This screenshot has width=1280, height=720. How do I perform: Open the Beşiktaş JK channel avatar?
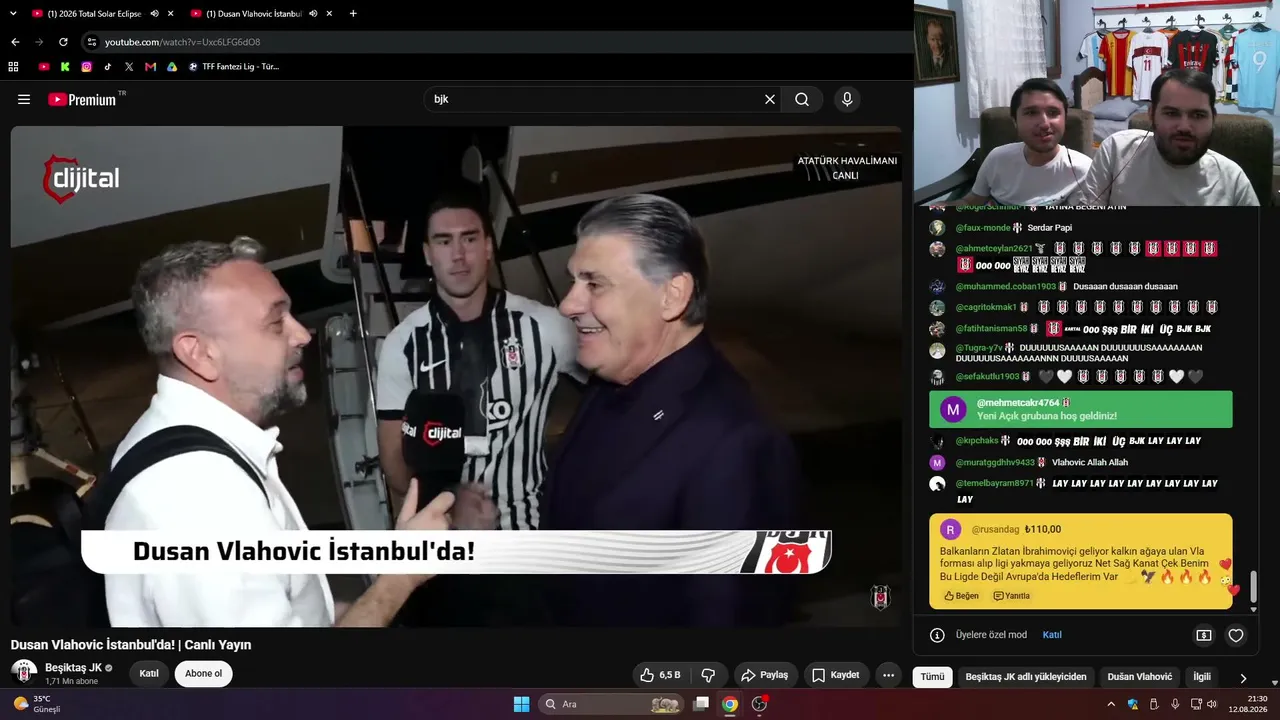click(x=24, y=673)
